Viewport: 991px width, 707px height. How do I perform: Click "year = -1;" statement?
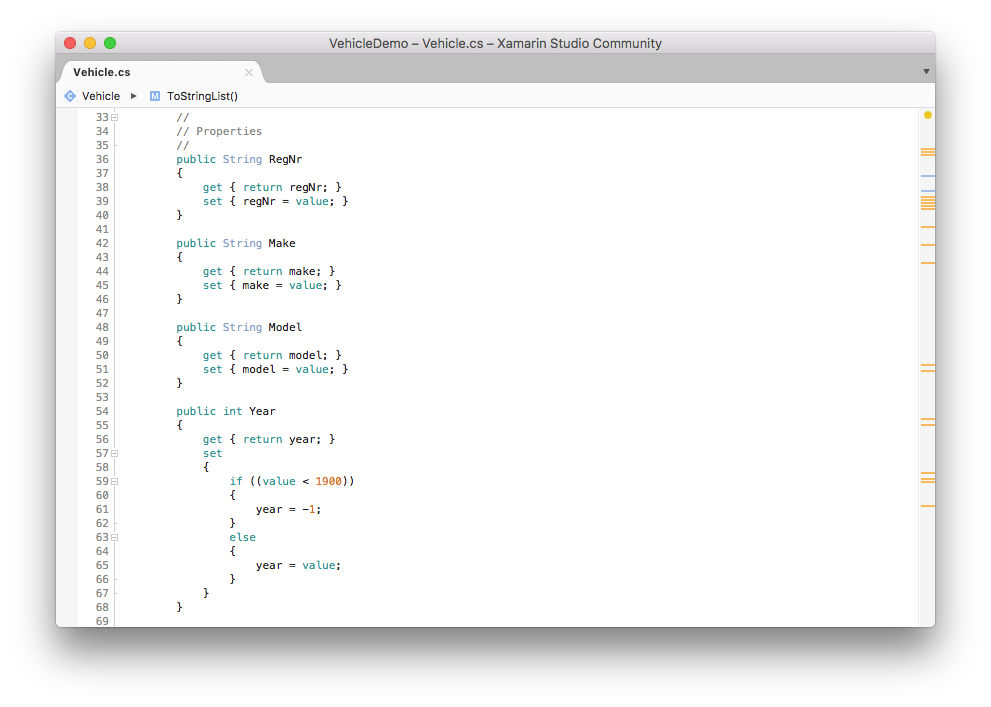[x=288, y=509]
